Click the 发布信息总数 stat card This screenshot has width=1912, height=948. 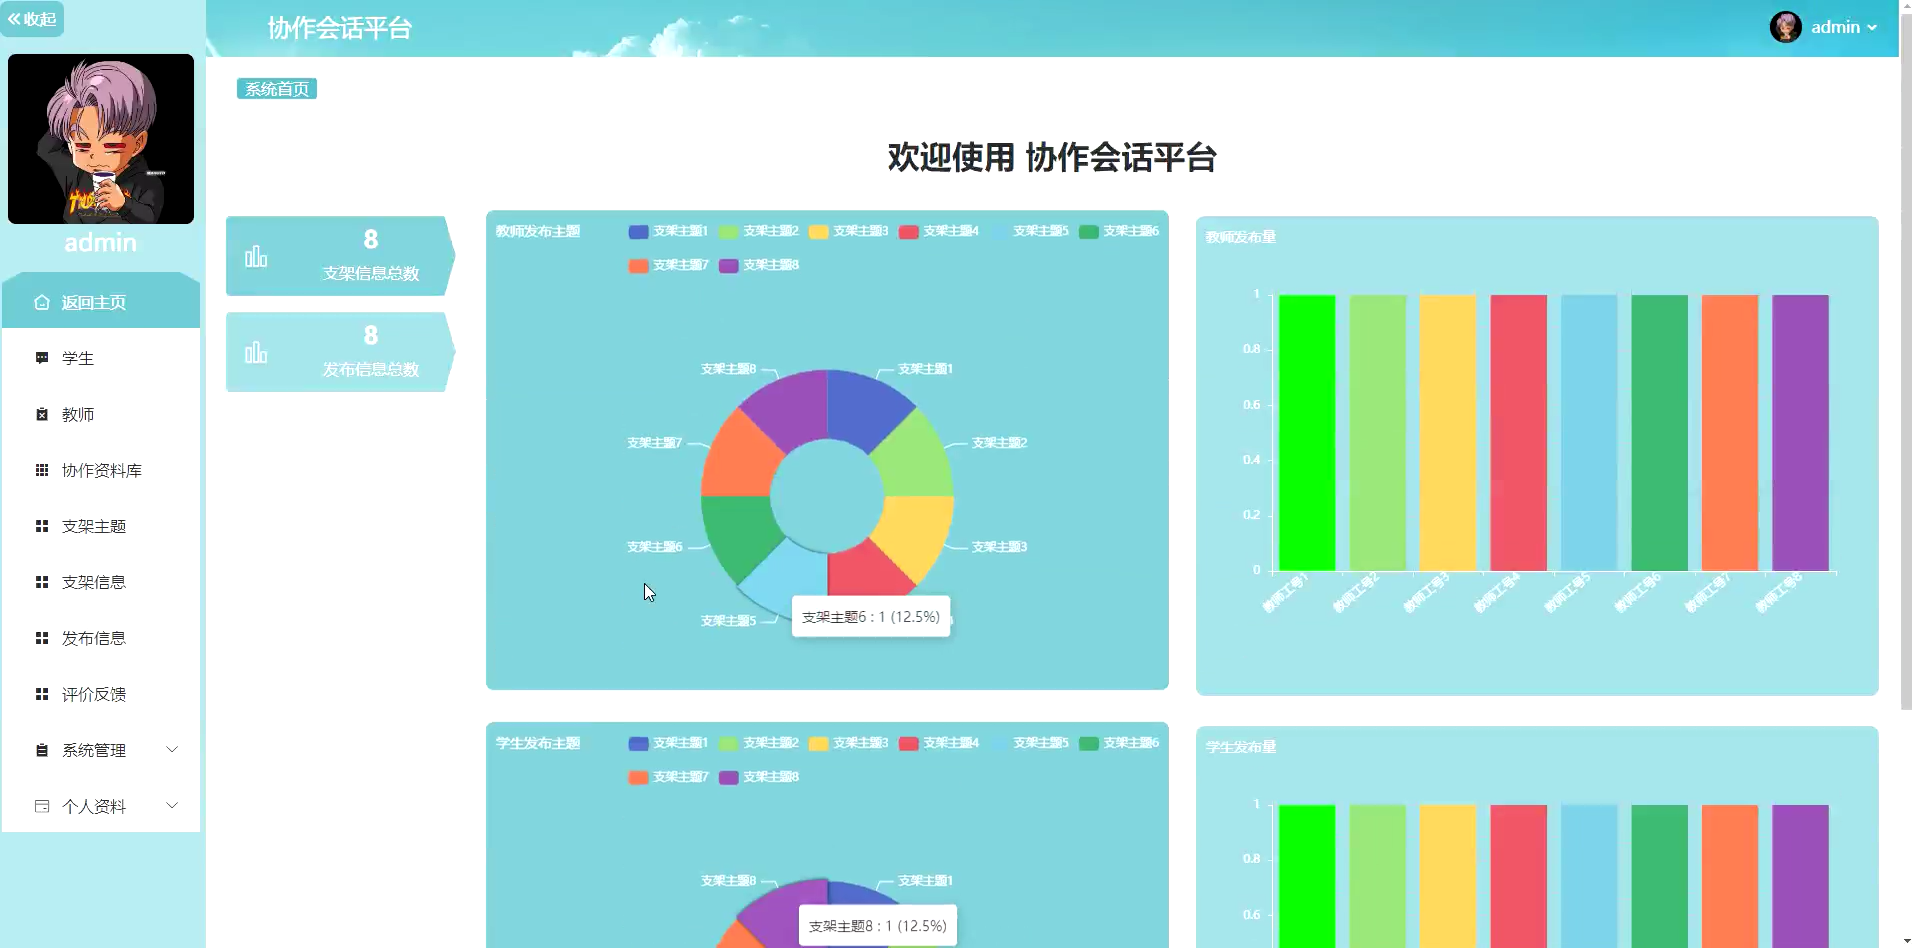click(x=340, y=352)
